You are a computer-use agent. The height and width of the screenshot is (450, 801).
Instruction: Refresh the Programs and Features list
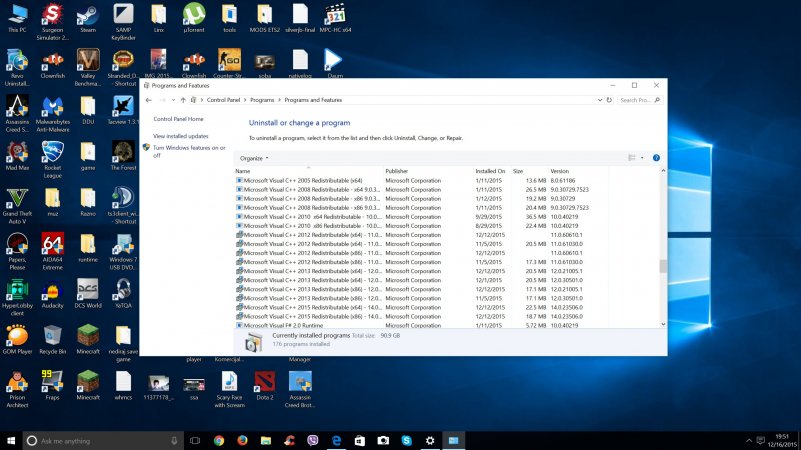click(609, 100)
